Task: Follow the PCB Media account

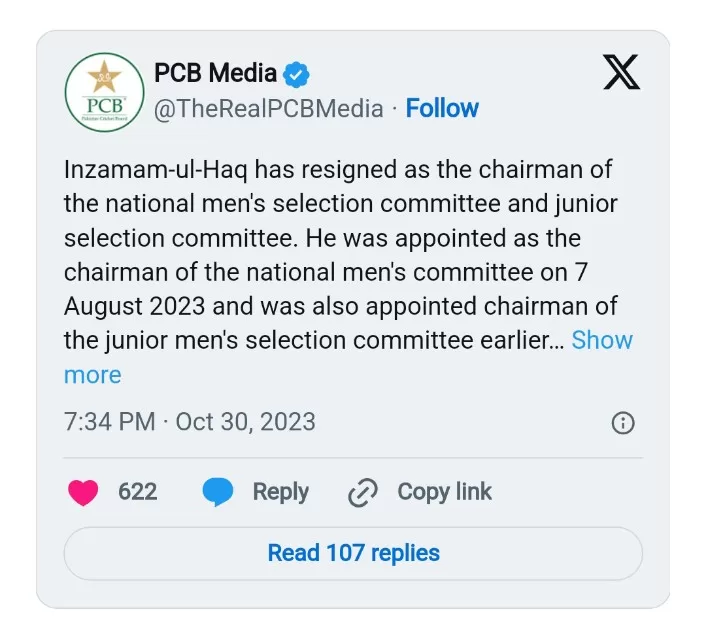Action: (442, 108)
